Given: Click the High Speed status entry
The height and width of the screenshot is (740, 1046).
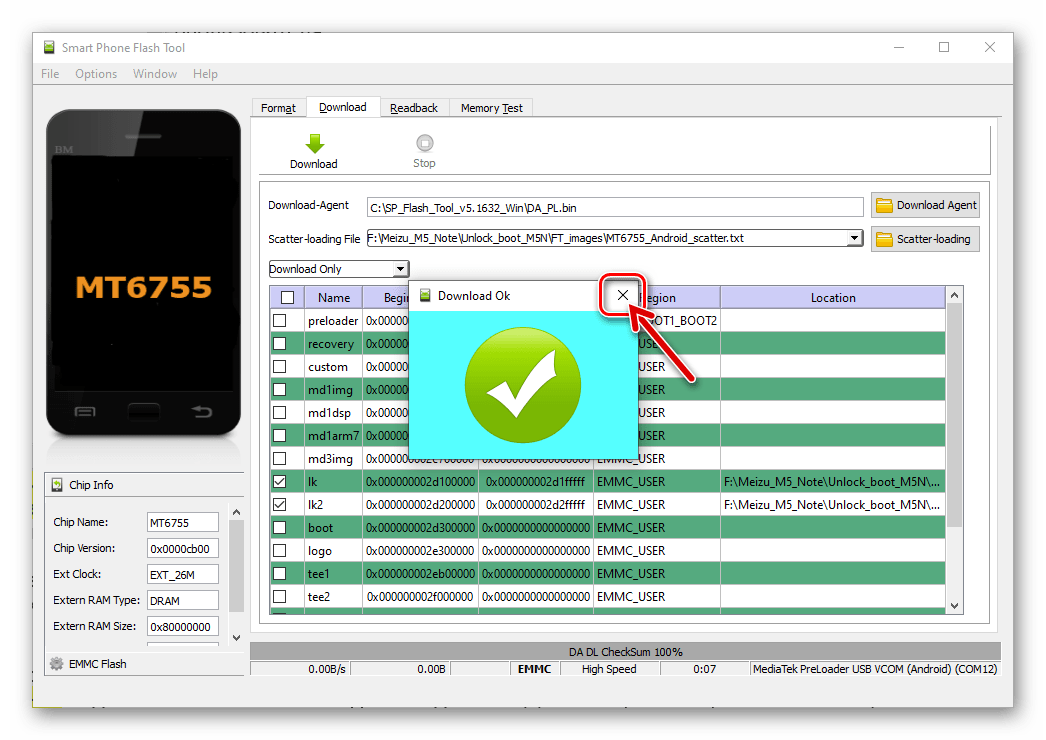Looking at the screenshot, I should [609, 669].
